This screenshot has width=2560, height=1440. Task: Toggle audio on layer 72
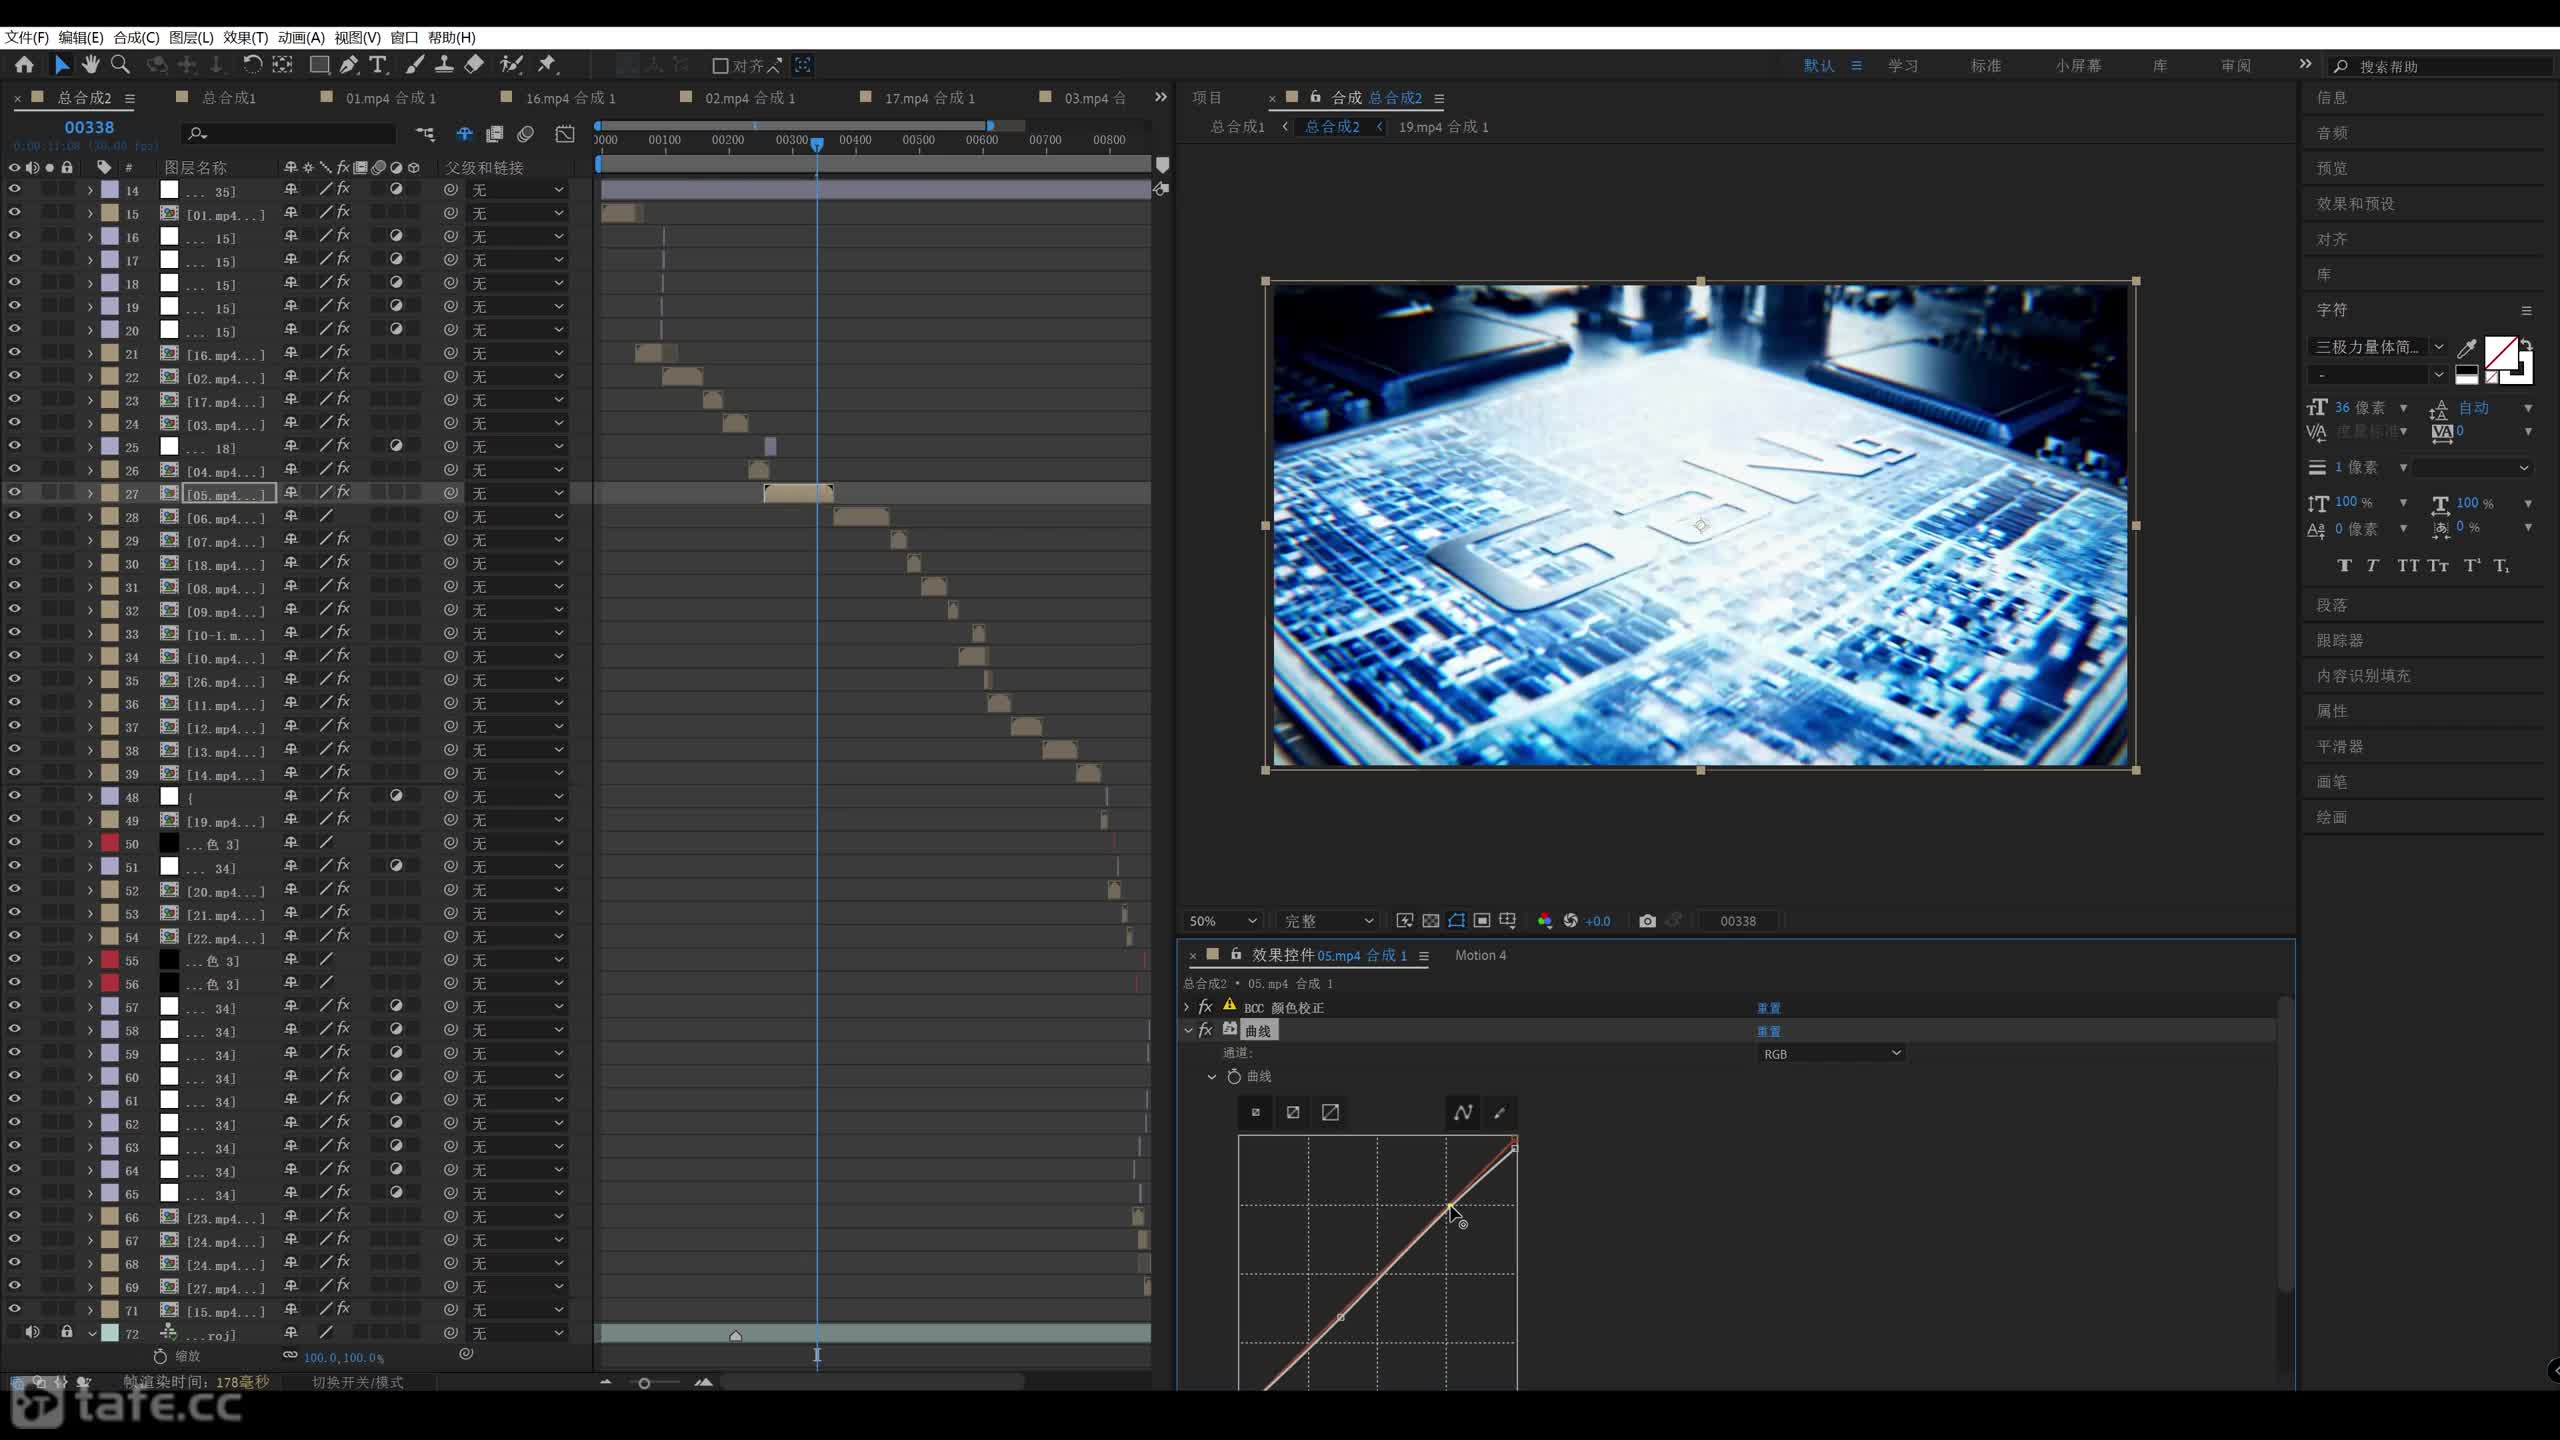pyautogui.click(x=32, y=1332)
